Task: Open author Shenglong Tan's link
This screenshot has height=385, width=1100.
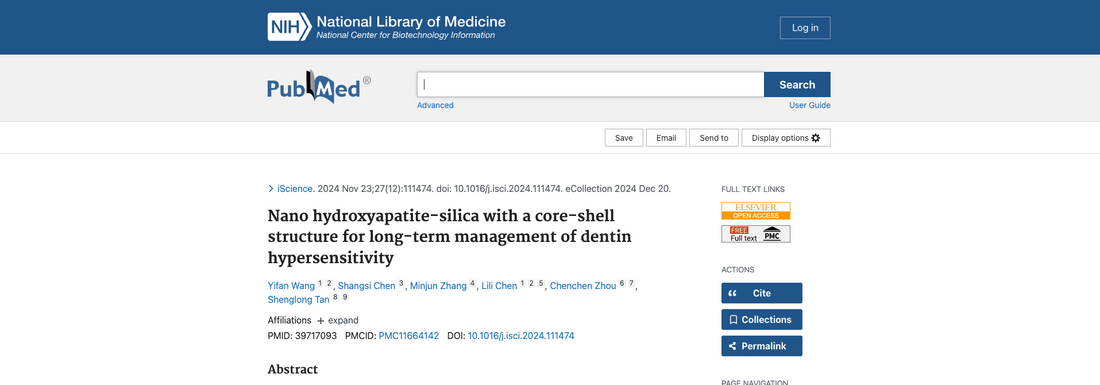Action: (x=299, y=299)
